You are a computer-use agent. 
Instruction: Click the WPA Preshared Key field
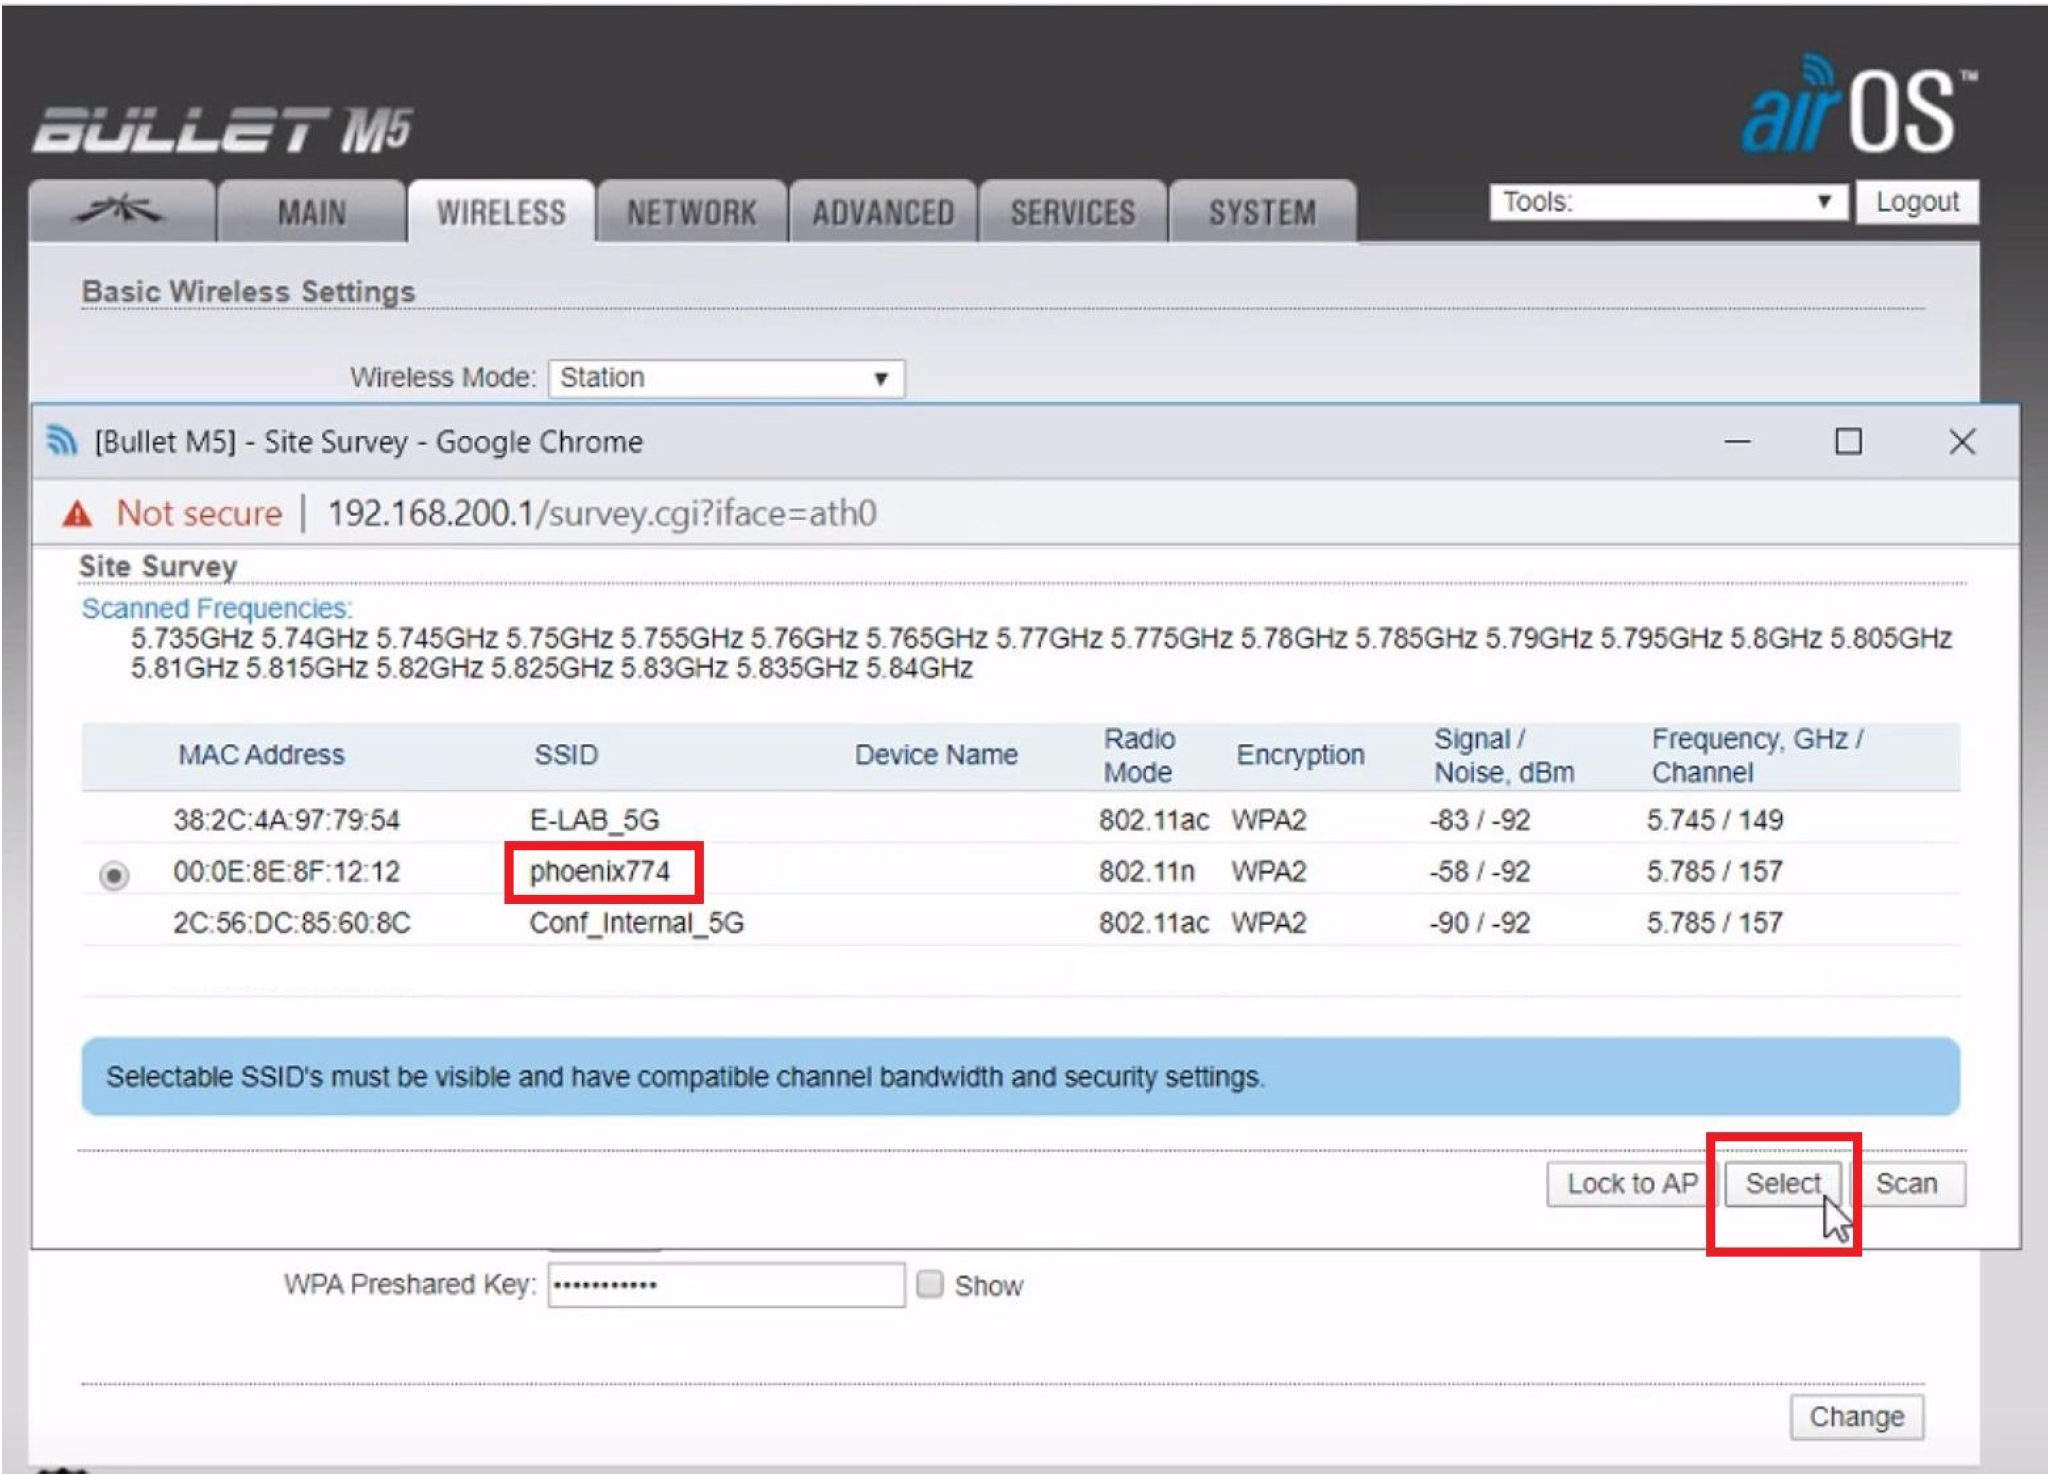click(726, 1285)
